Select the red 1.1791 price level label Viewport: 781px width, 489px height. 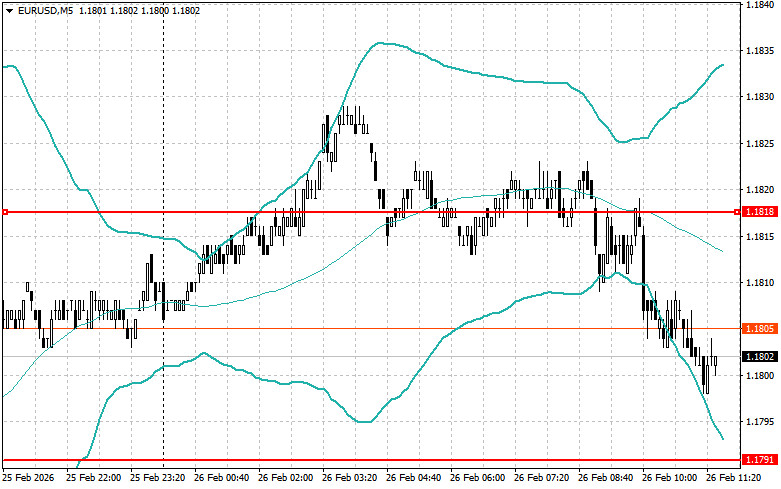[760, 460]
